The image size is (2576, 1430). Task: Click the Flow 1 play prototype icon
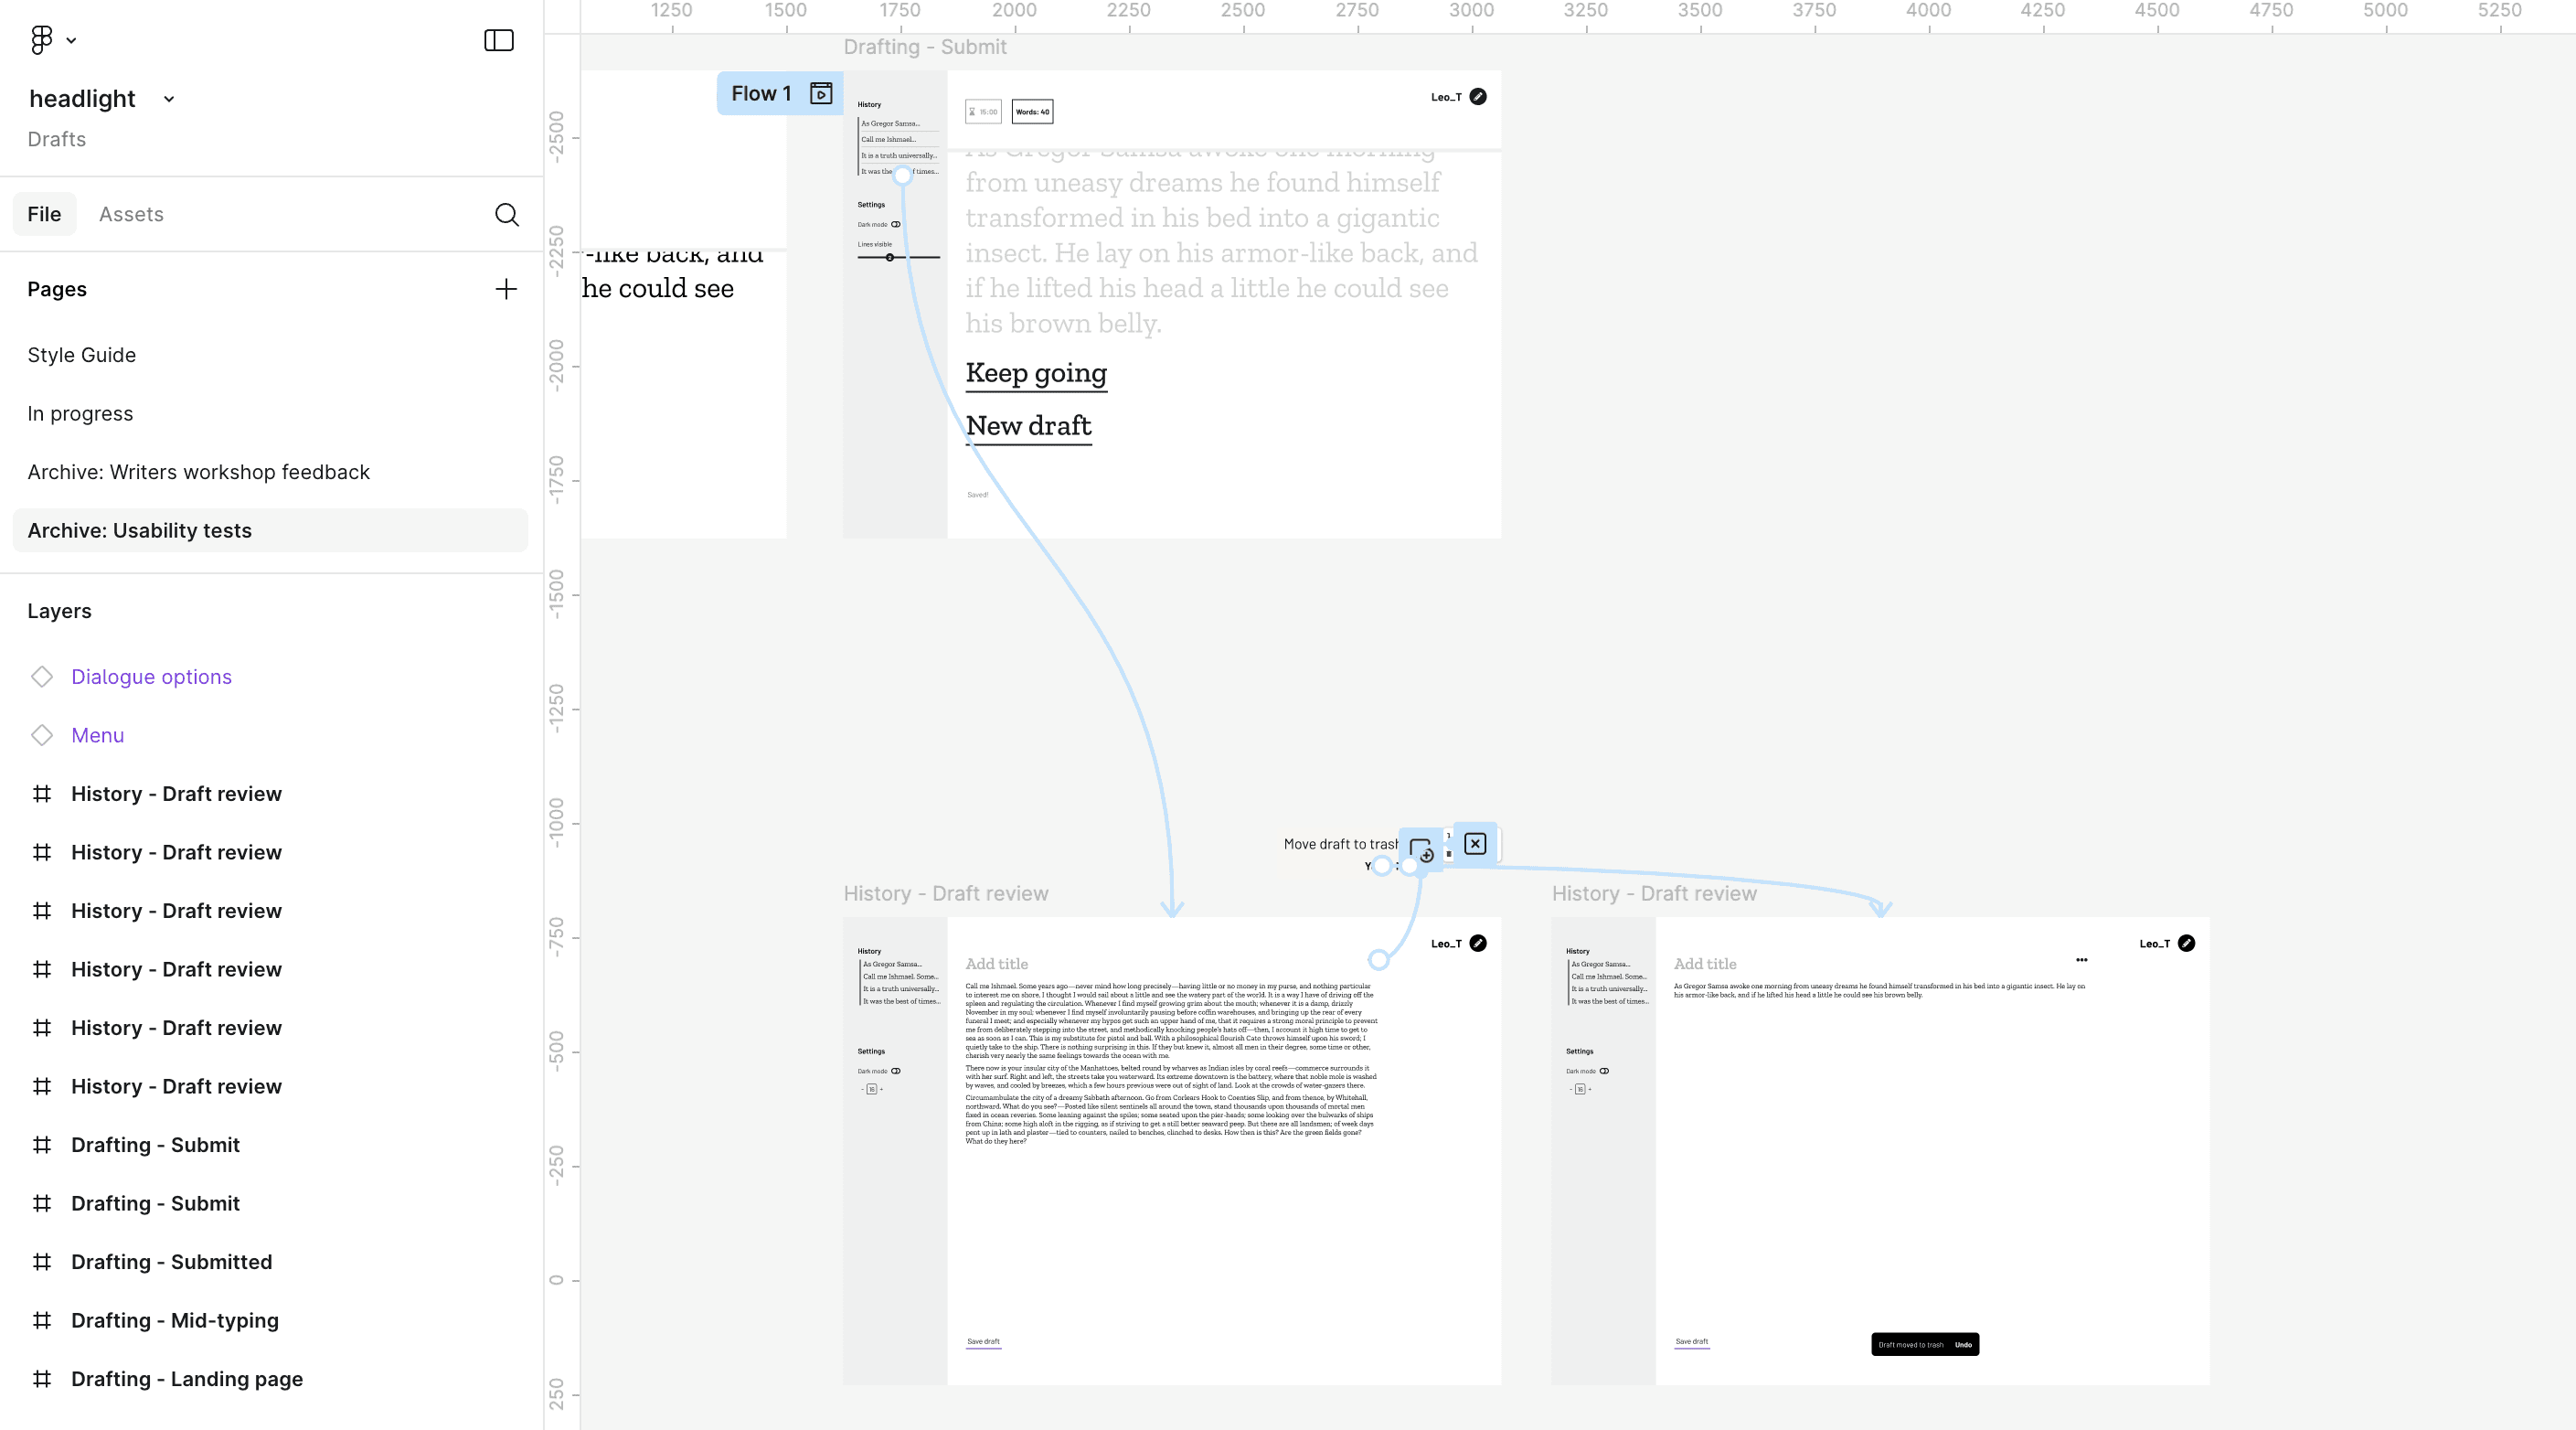pyautogui.click(x=821, y=94)
